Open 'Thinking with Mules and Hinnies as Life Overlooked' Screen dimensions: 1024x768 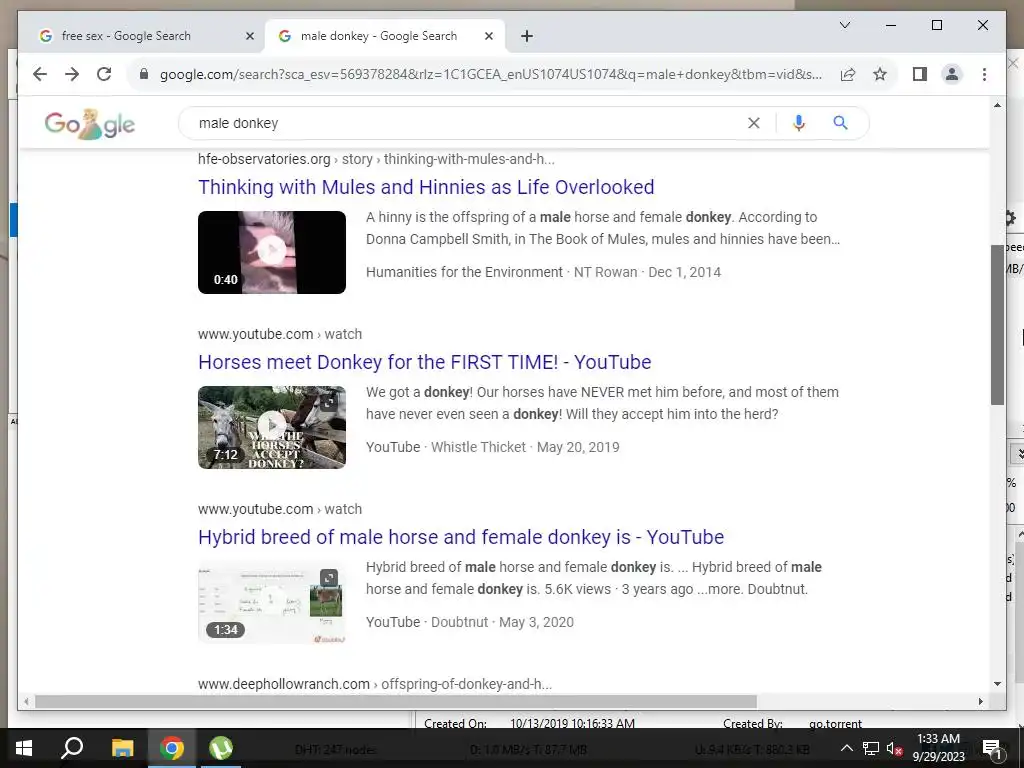click(426, 187)
